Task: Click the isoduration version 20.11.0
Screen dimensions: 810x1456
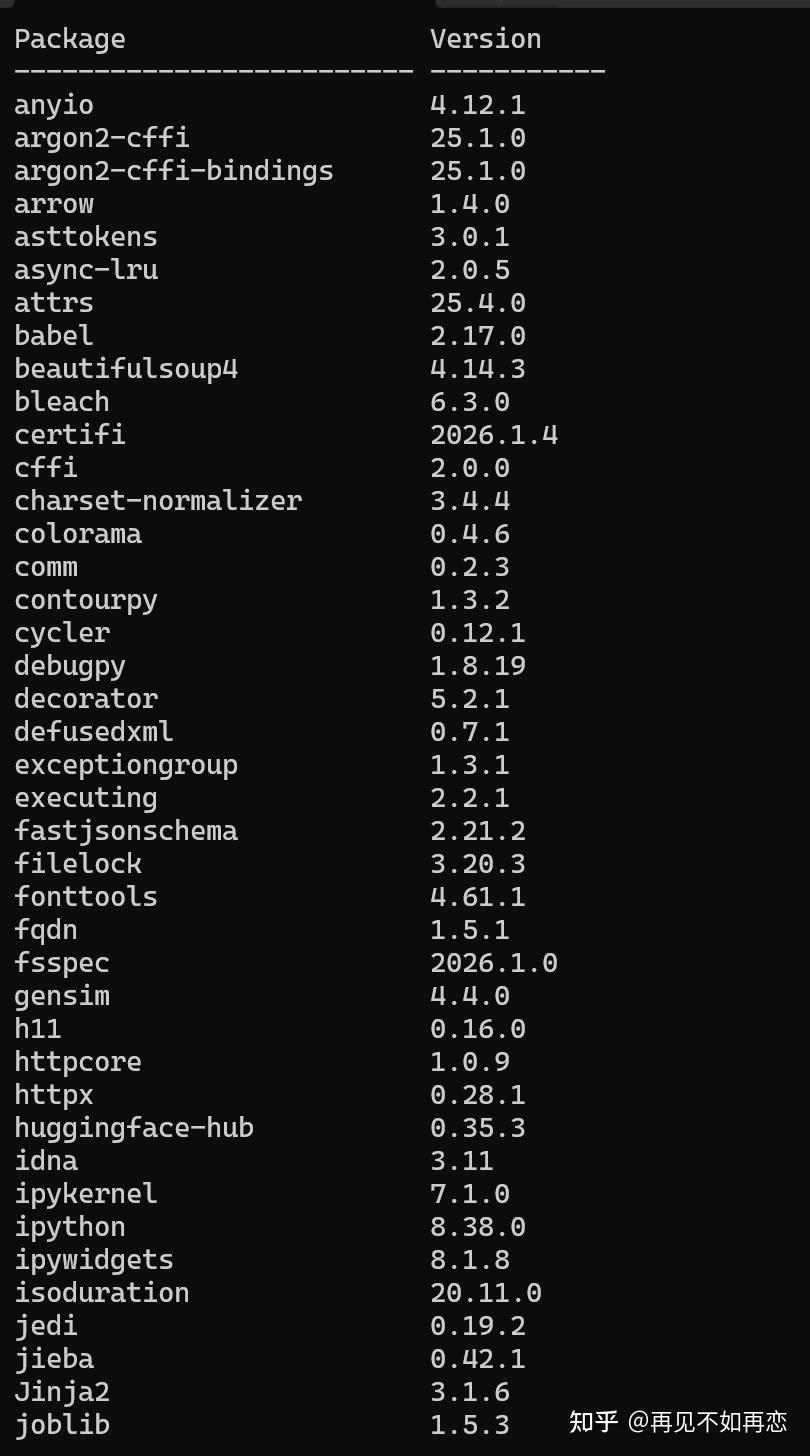Action: (486, 1293)
